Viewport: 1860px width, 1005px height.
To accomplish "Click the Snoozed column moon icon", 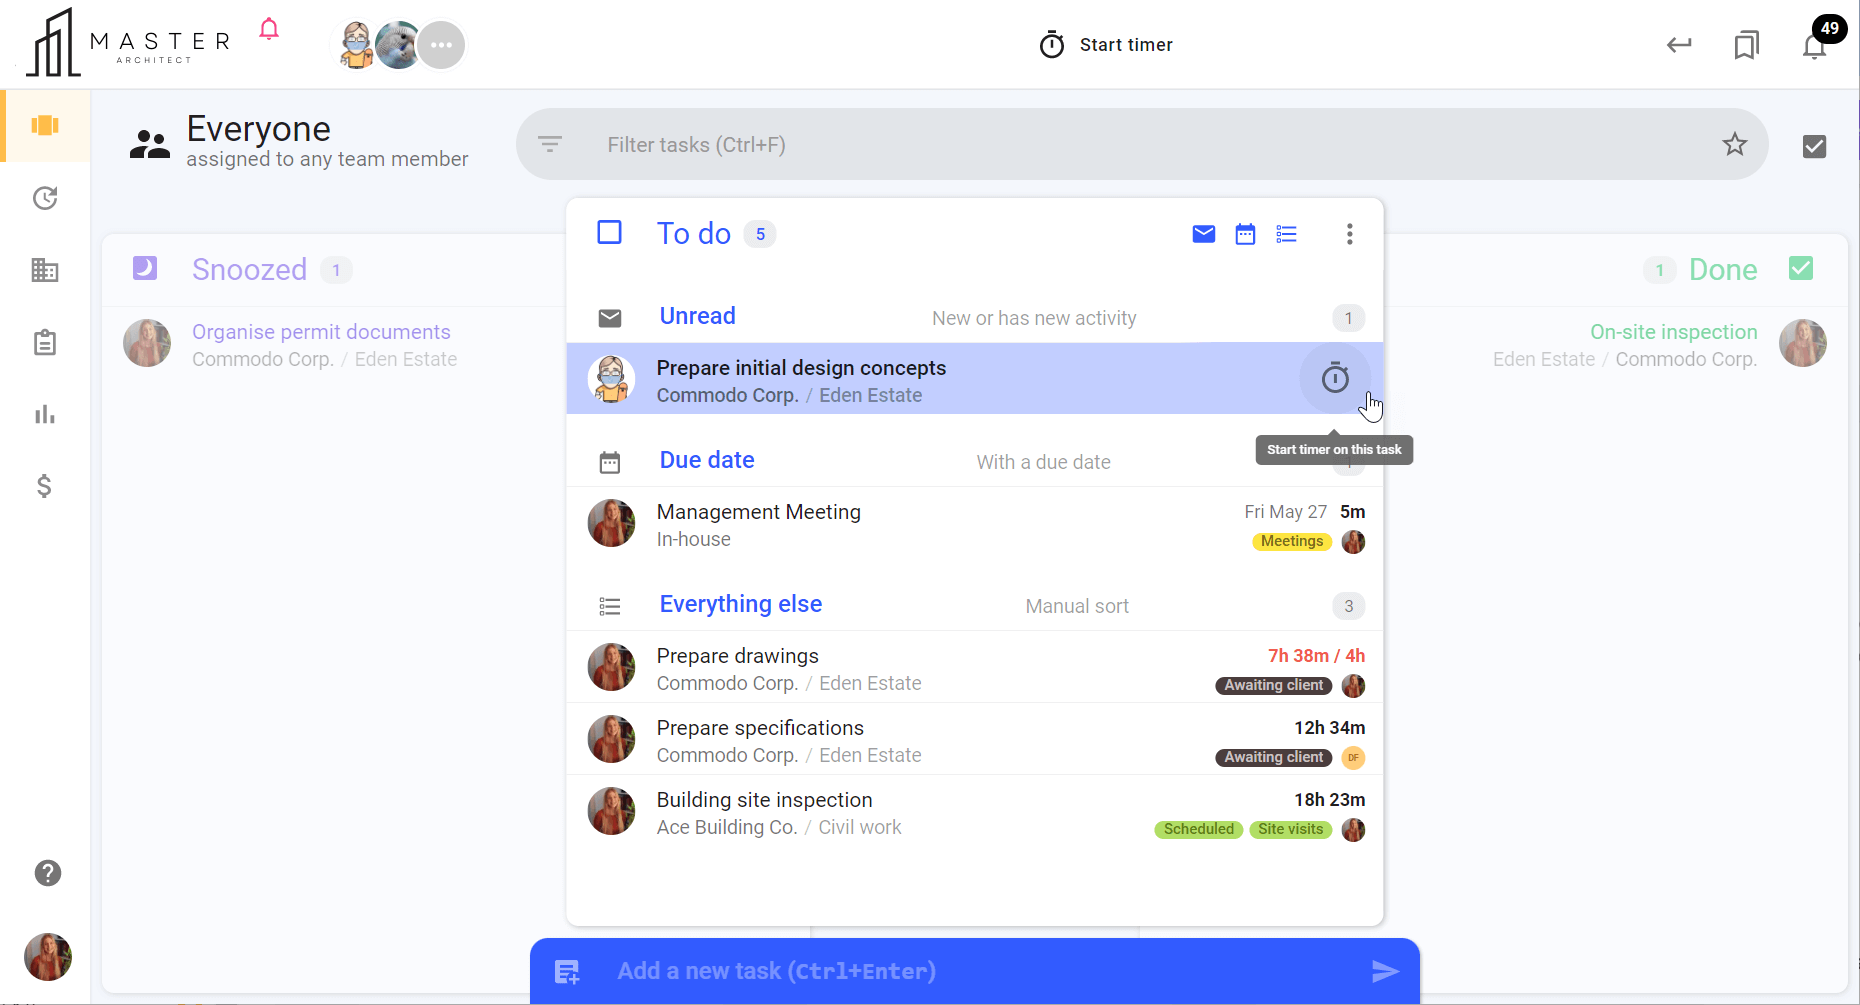I will 145,268.
